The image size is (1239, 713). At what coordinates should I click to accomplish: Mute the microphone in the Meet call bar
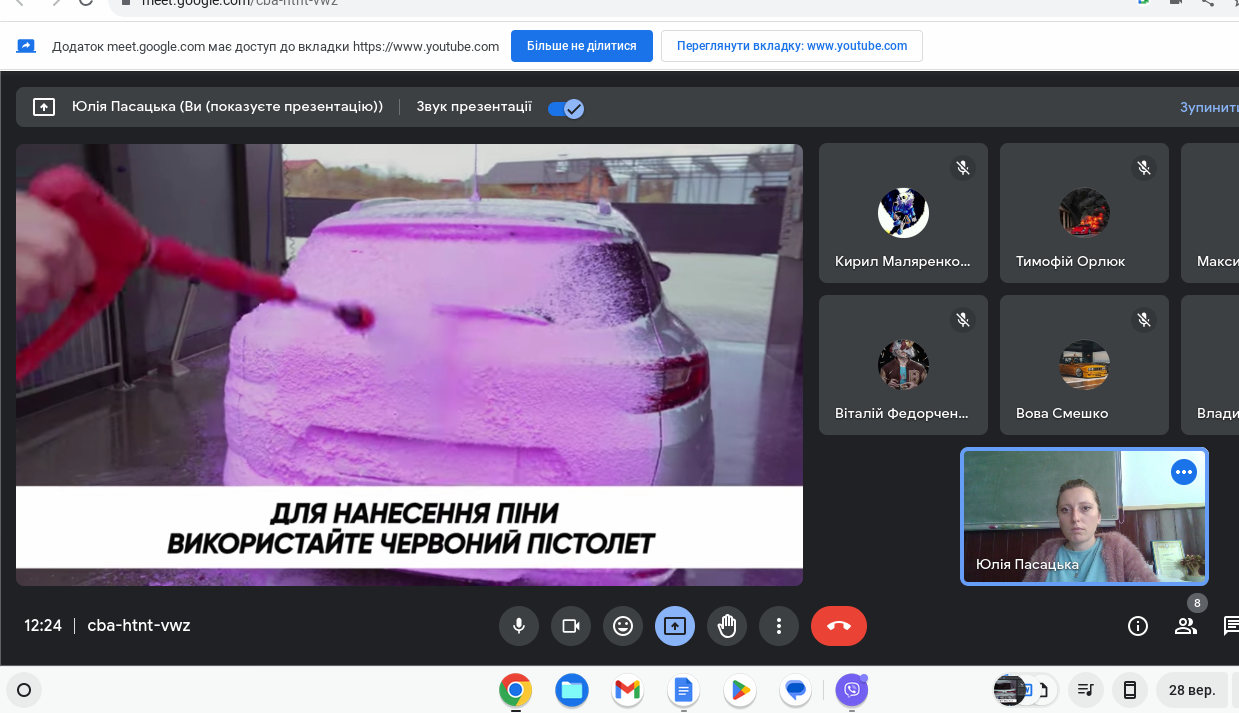pos(519,626)
